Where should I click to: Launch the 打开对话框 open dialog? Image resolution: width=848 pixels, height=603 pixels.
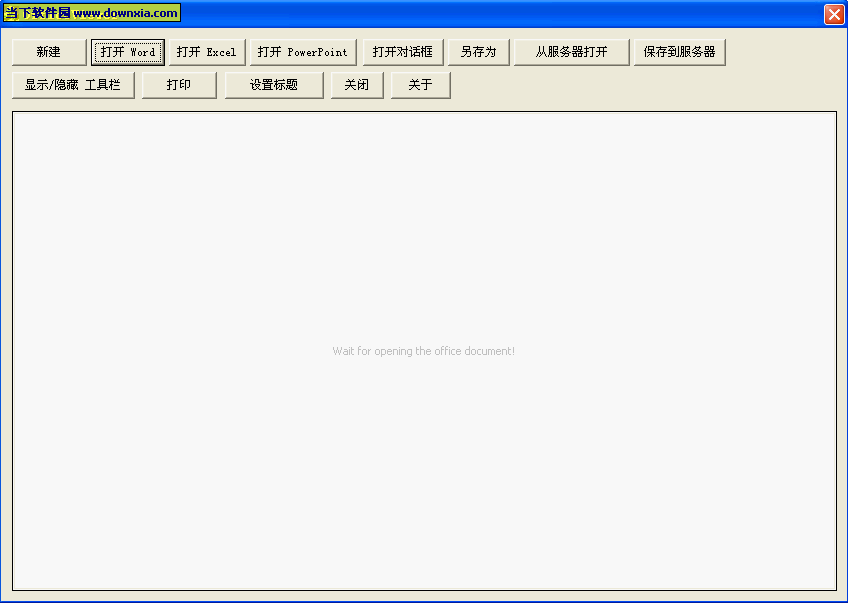403,52
